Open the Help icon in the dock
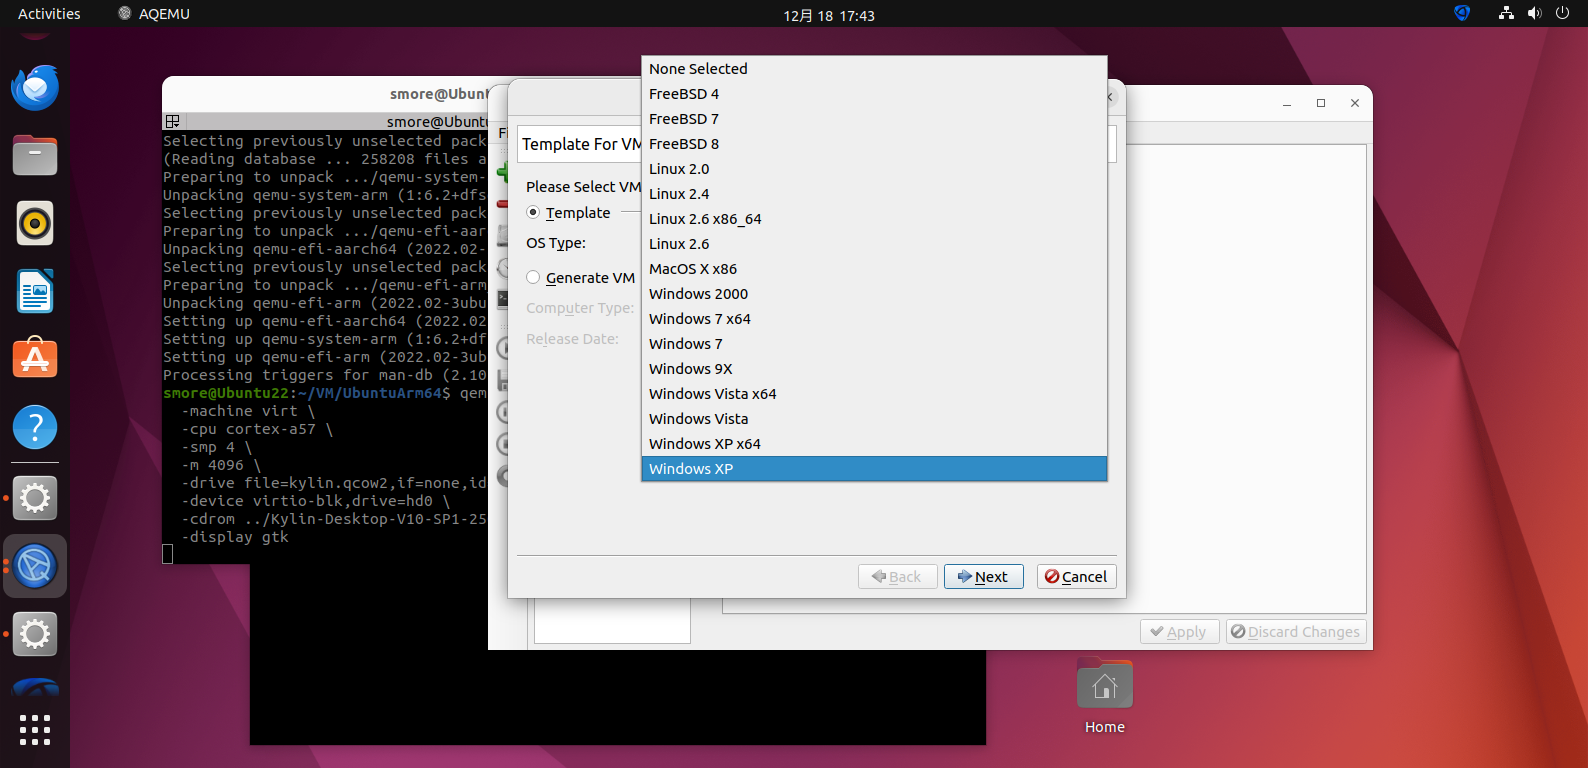Viewport: 1588px width, 768px height. point(35,428)
